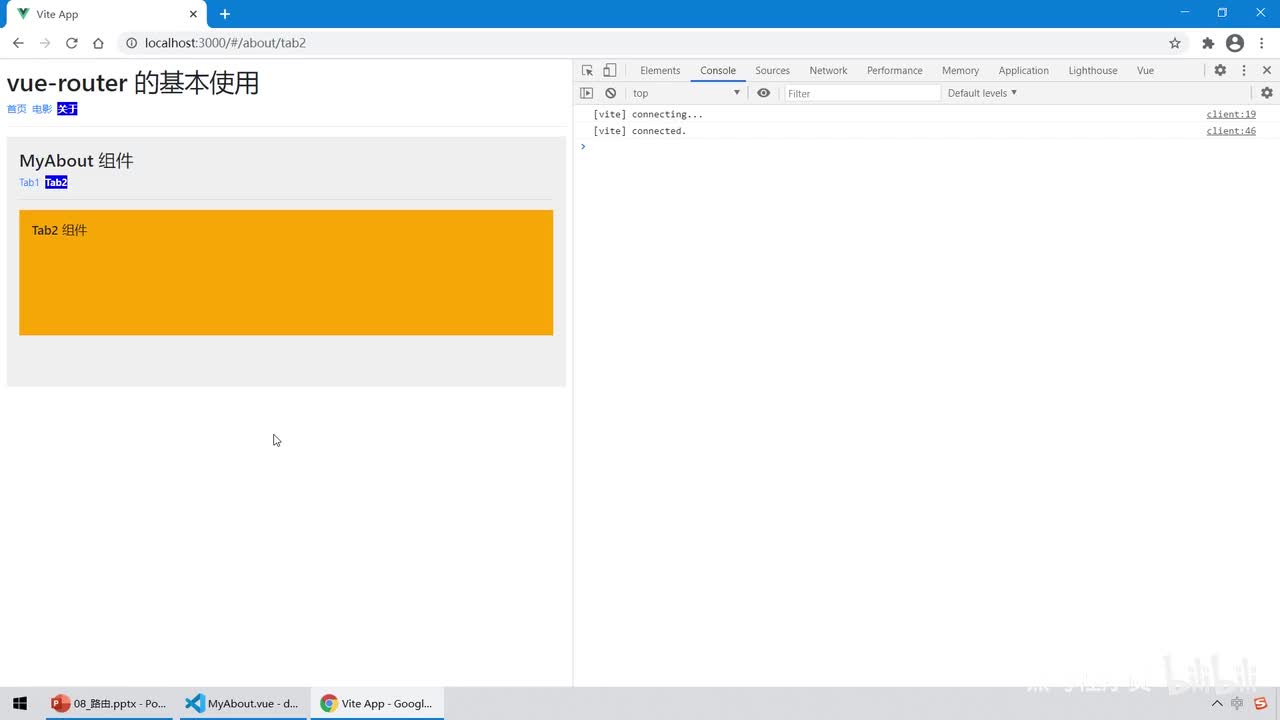Open the Network tab

click(x=828, y=70)
